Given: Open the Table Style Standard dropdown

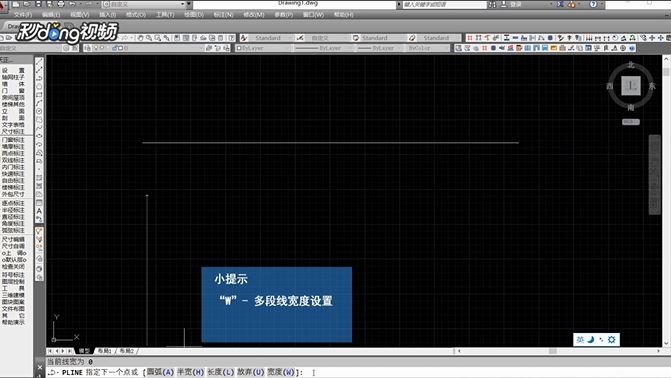Looking at the screenshot, I should pos(382,38).
